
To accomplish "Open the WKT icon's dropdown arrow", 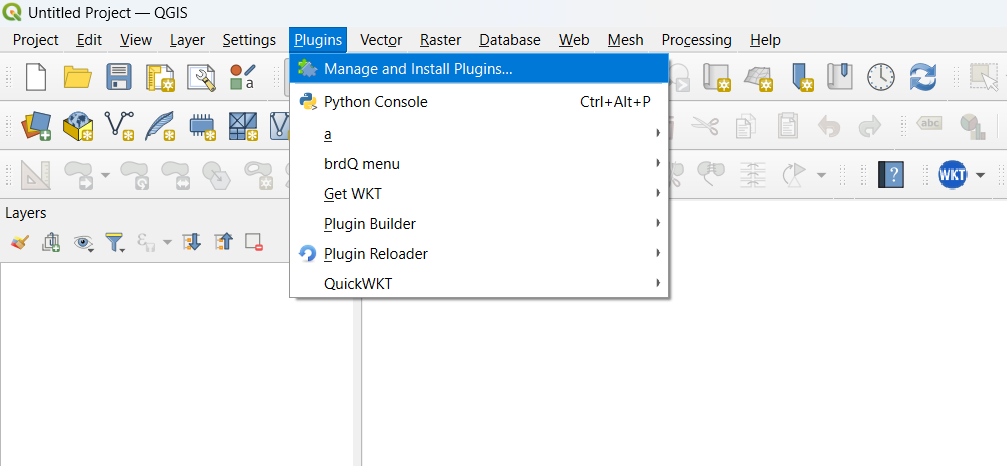I will pos(980,175).
